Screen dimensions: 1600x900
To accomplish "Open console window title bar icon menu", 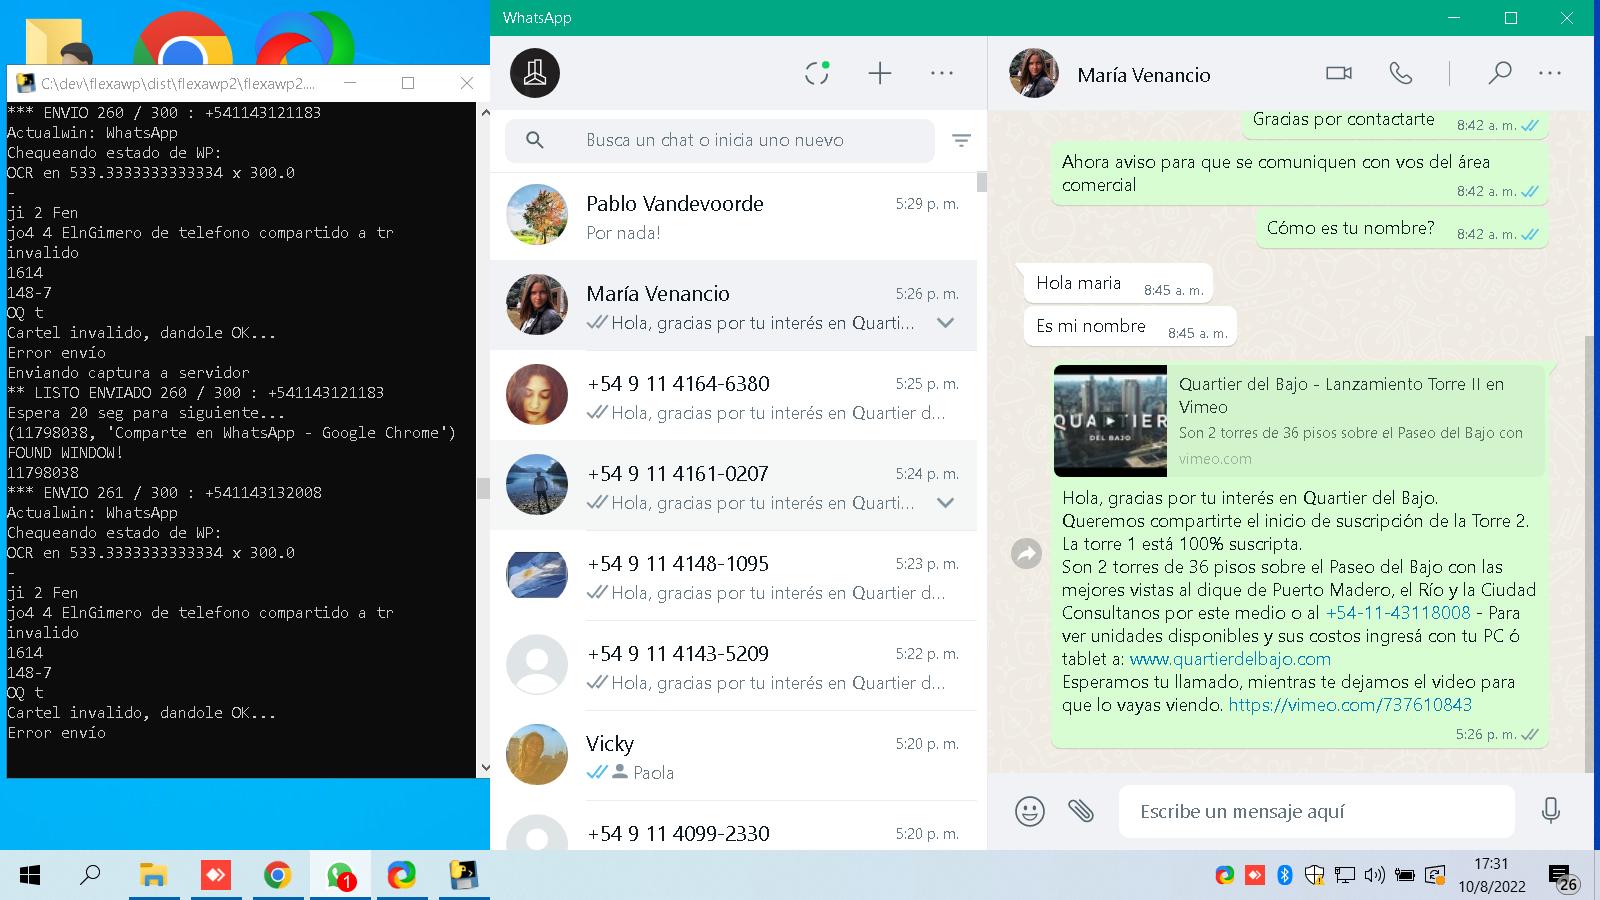I will (25, 83).
